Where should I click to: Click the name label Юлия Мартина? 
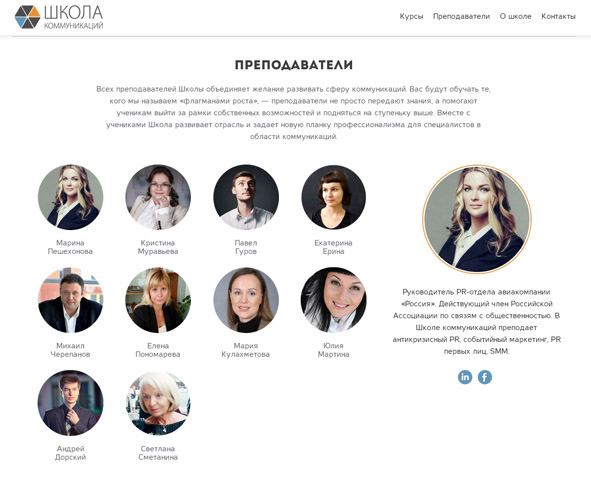(334, 350)
